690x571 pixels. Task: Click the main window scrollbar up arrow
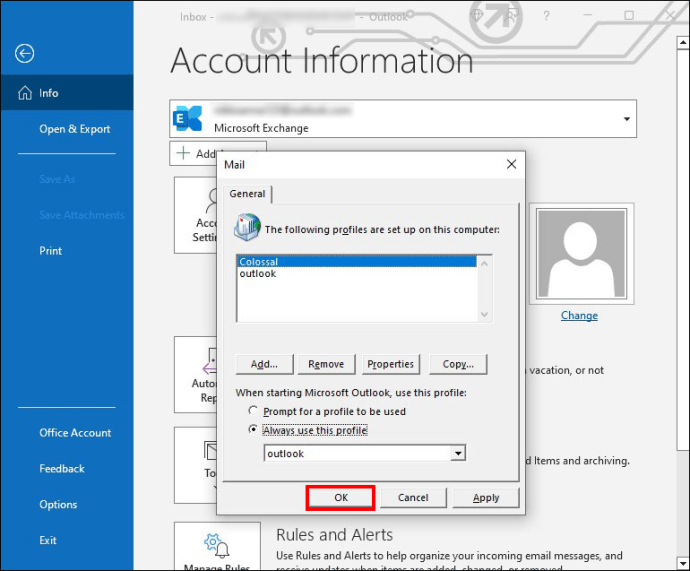point(683,43)
